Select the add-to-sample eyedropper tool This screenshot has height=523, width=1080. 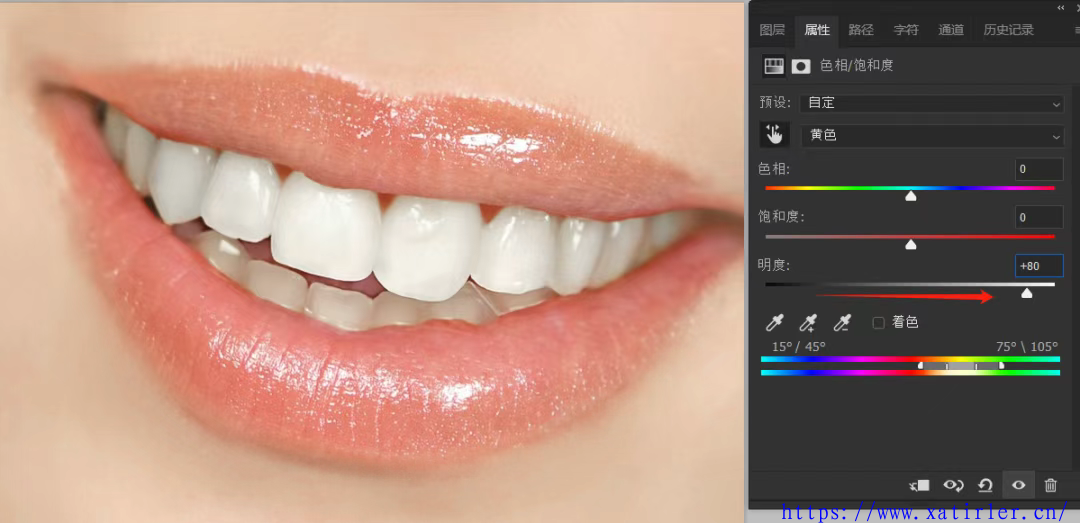[808, 322]
